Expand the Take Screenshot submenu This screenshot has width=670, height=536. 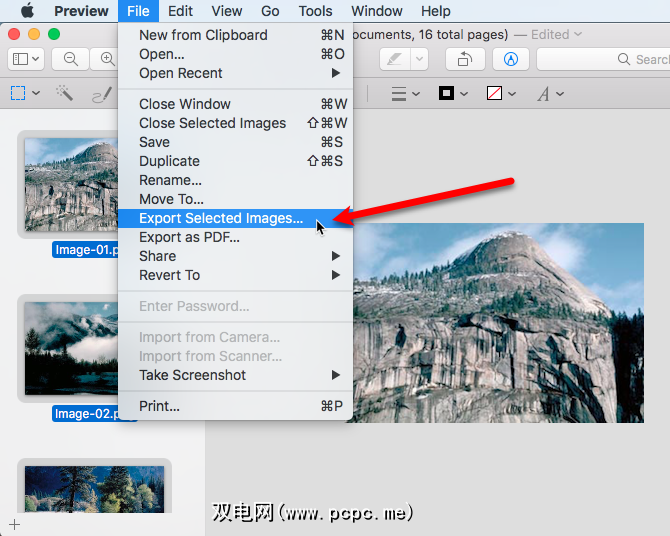(235, 375)
